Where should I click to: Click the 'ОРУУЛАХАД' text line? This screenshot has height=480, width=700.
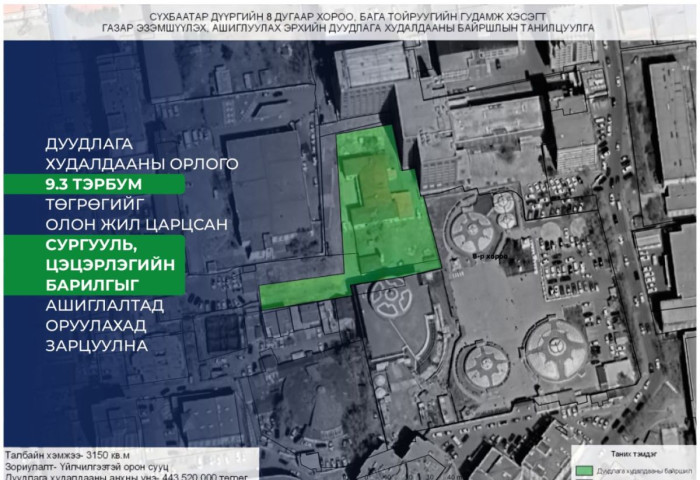click(x=96, y=326)
